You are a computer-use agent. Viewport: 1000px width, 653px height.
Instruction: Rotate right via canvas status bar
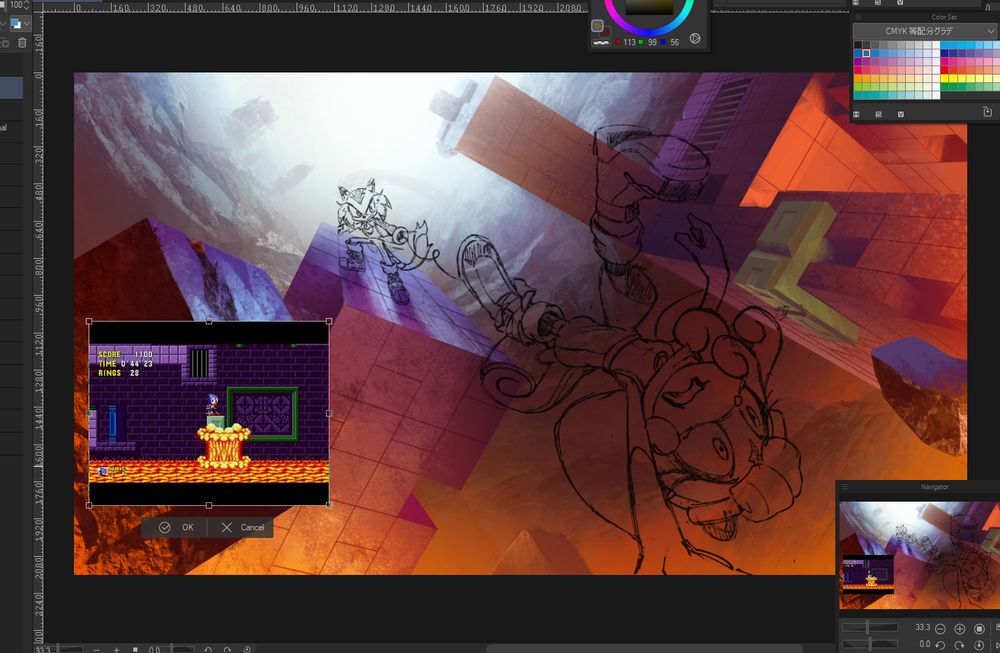[x=228, y=649]
